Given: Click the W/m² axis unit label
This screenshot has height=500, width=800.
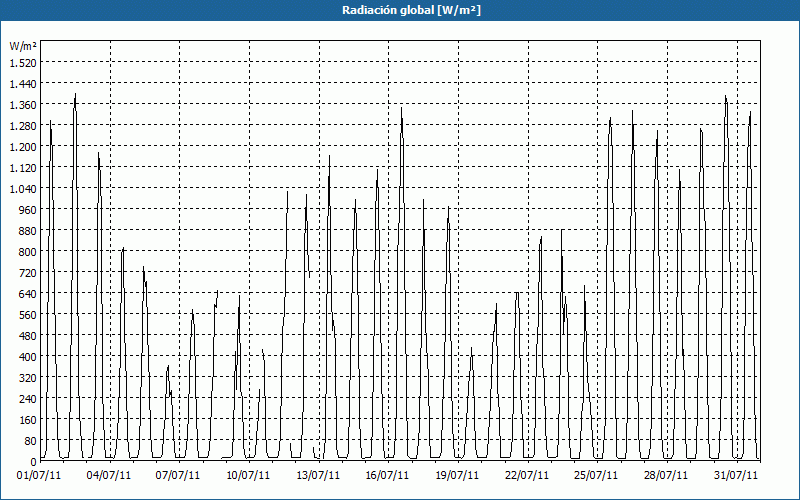Looking at the screenshot, I should click(x=23, y=46).
